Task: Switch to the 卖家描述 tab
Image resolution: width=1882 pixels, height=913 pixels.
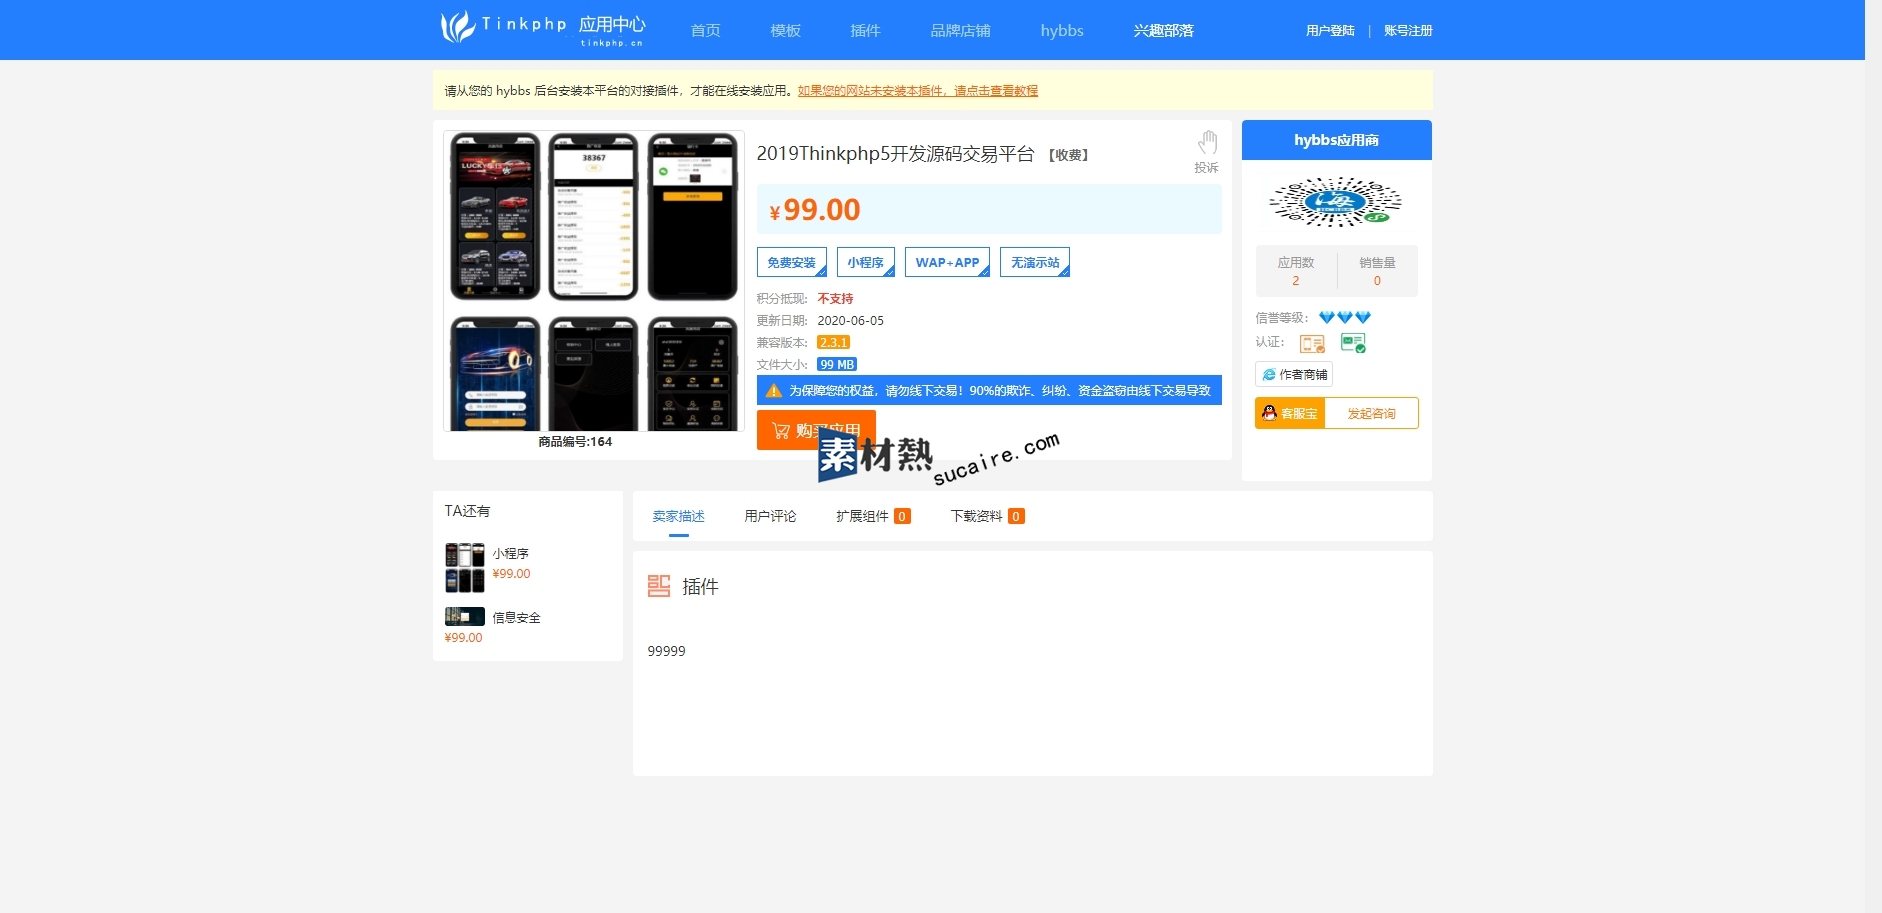Action: click(678, 516)
